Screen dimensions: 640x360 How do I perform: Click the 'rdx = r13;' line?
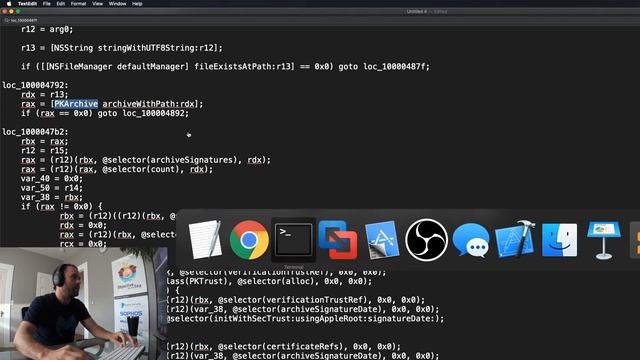pyautogui.click(x=44, y=95)
